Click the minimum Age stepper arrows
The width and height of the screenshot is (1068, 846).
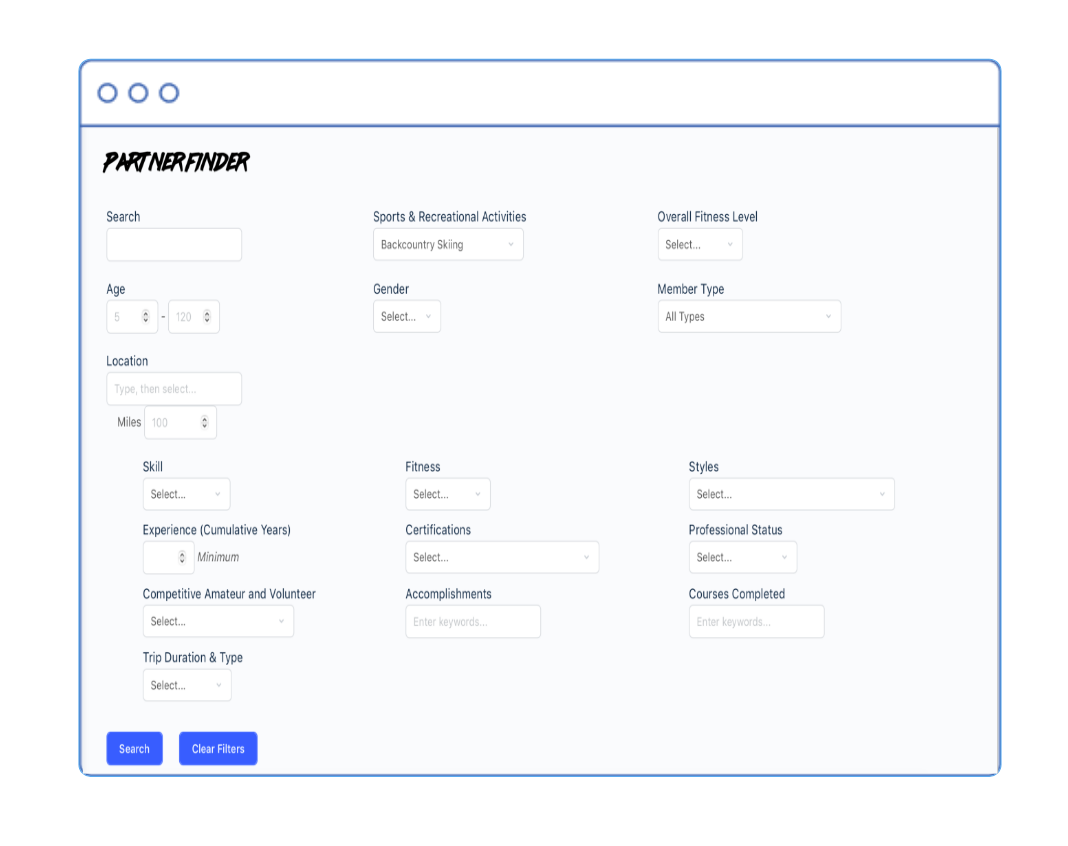[x=146, y=317]
